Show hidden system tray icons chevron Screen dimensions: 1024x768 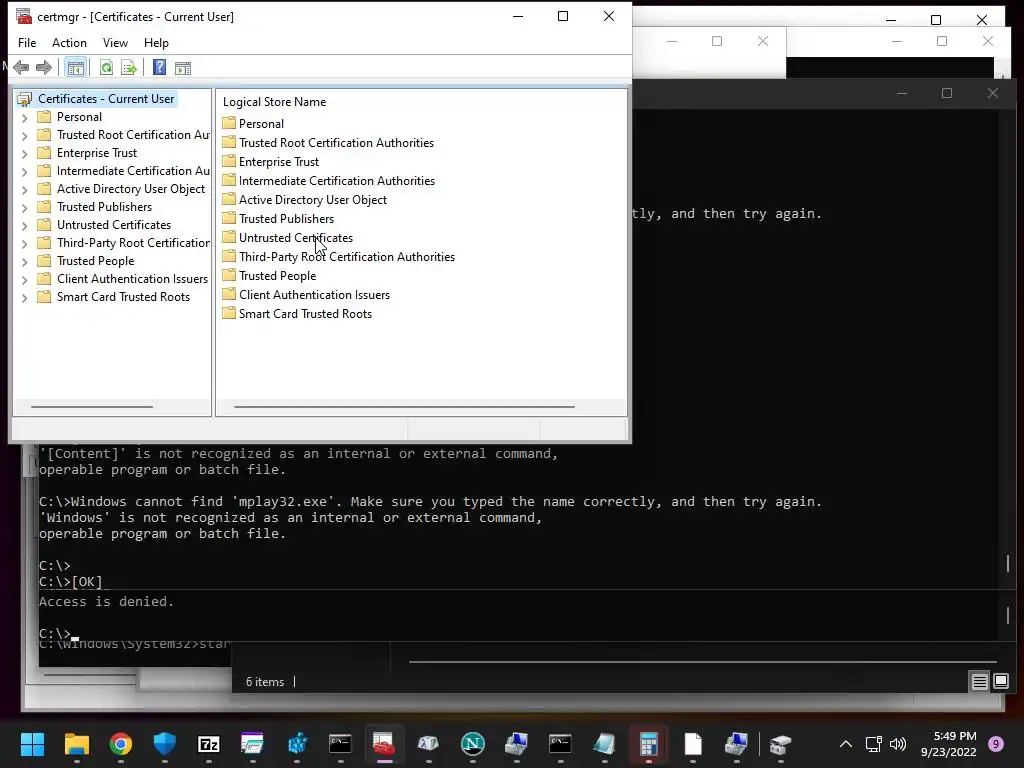click(x=846, y=744)
